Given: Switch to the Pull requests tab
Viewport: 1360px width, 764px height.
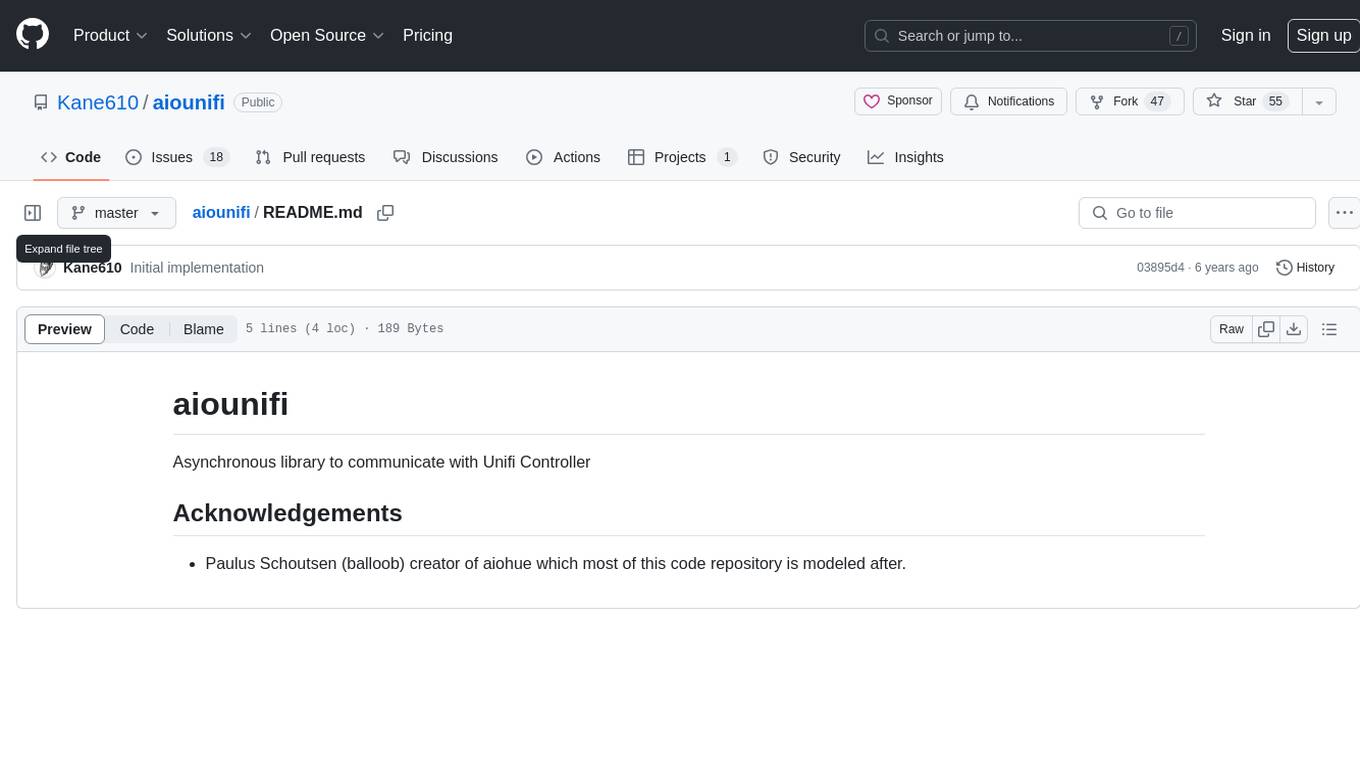Looking at the screenshot, I should point(310,157).
